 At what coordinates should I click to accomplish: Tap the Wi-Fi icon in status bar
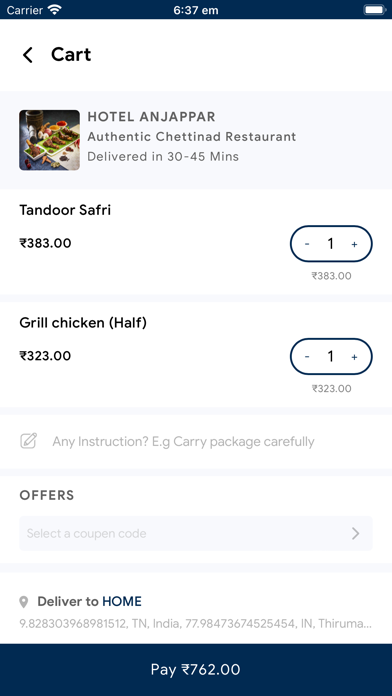pos(55,9)
